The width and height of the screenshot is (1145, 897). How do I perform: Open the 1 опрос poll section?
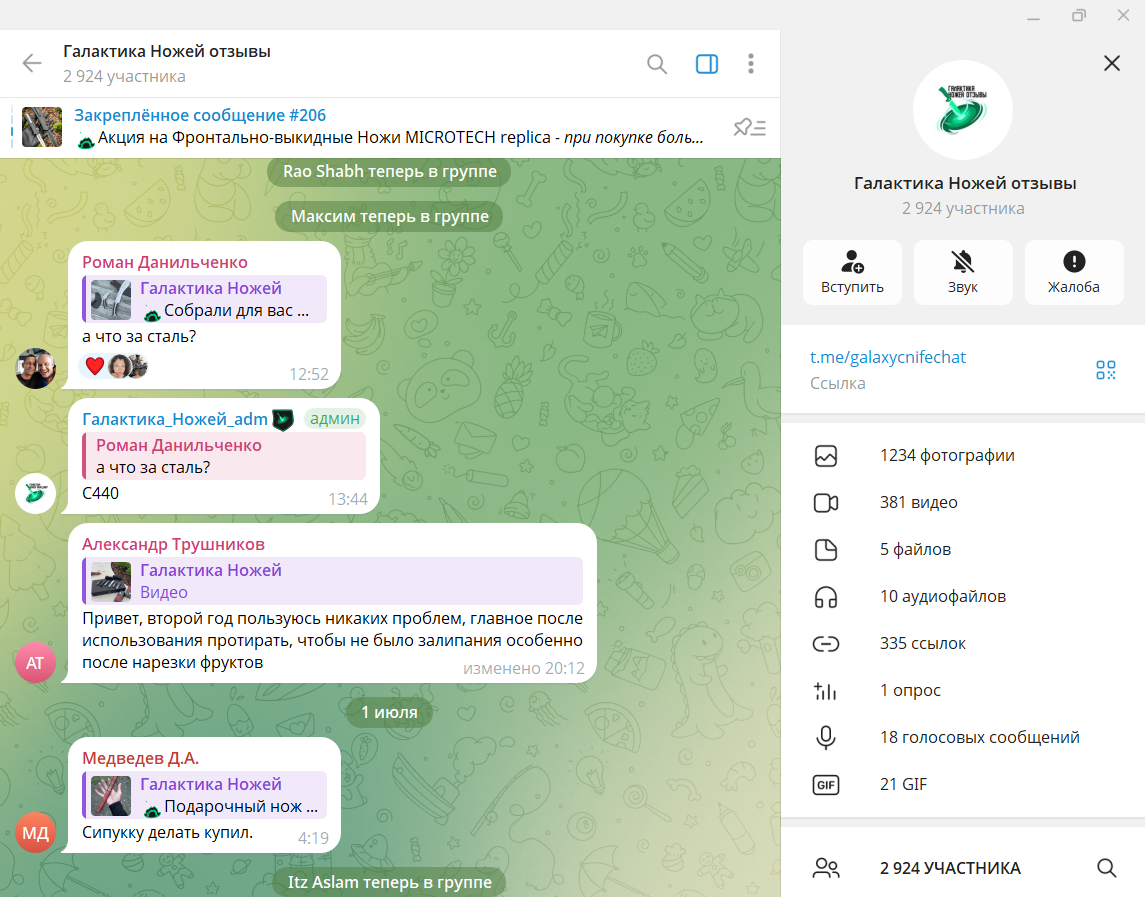click(962, 691)
